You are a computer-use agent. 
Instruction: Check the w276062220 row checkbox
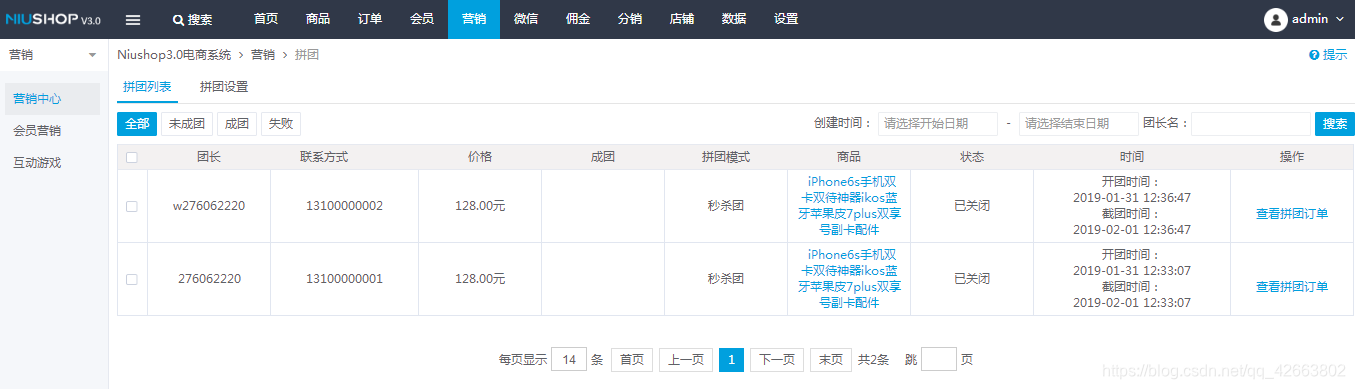coord(132,206)
